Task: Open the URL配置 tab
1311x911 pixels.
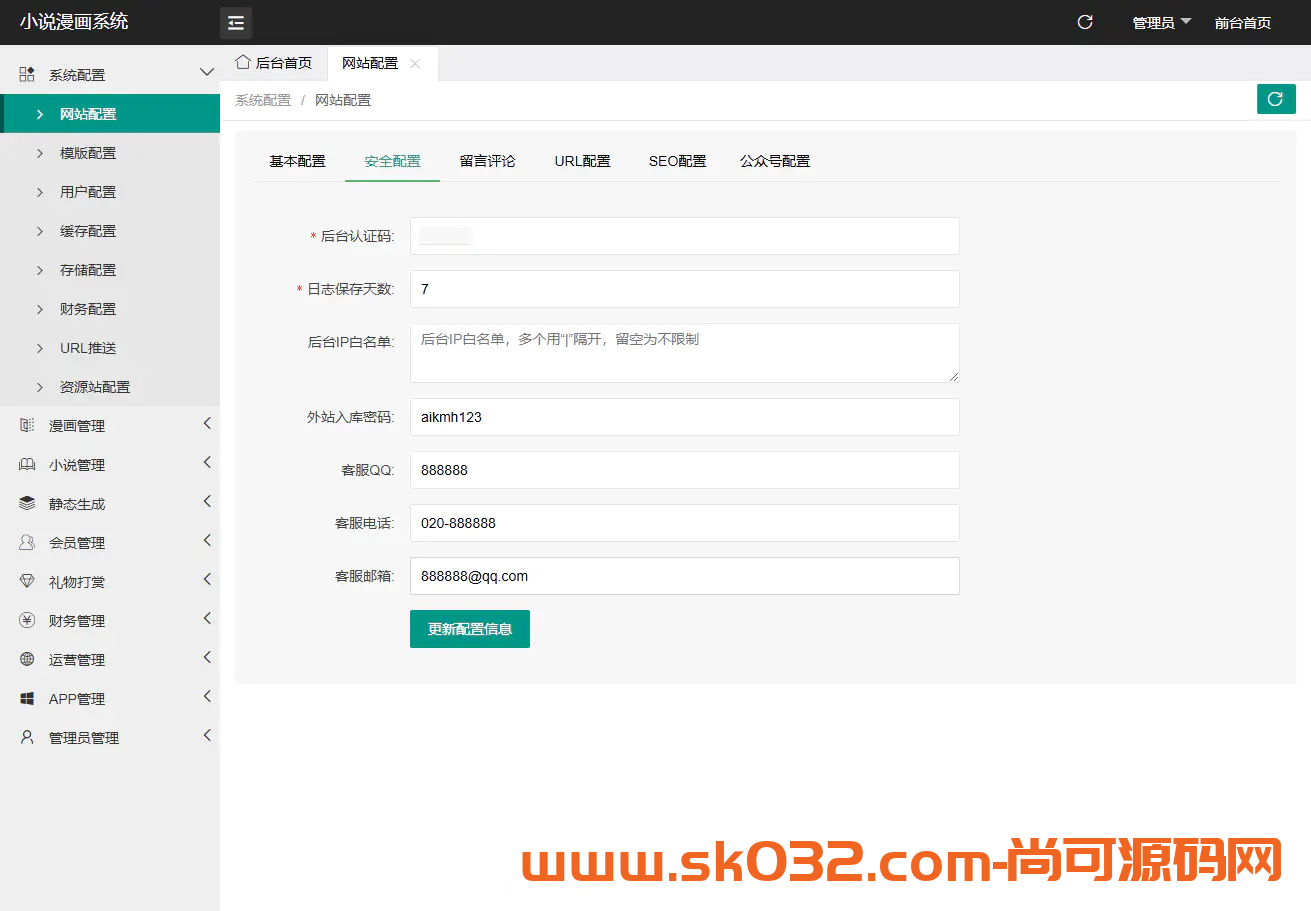Action: (583, 161)
